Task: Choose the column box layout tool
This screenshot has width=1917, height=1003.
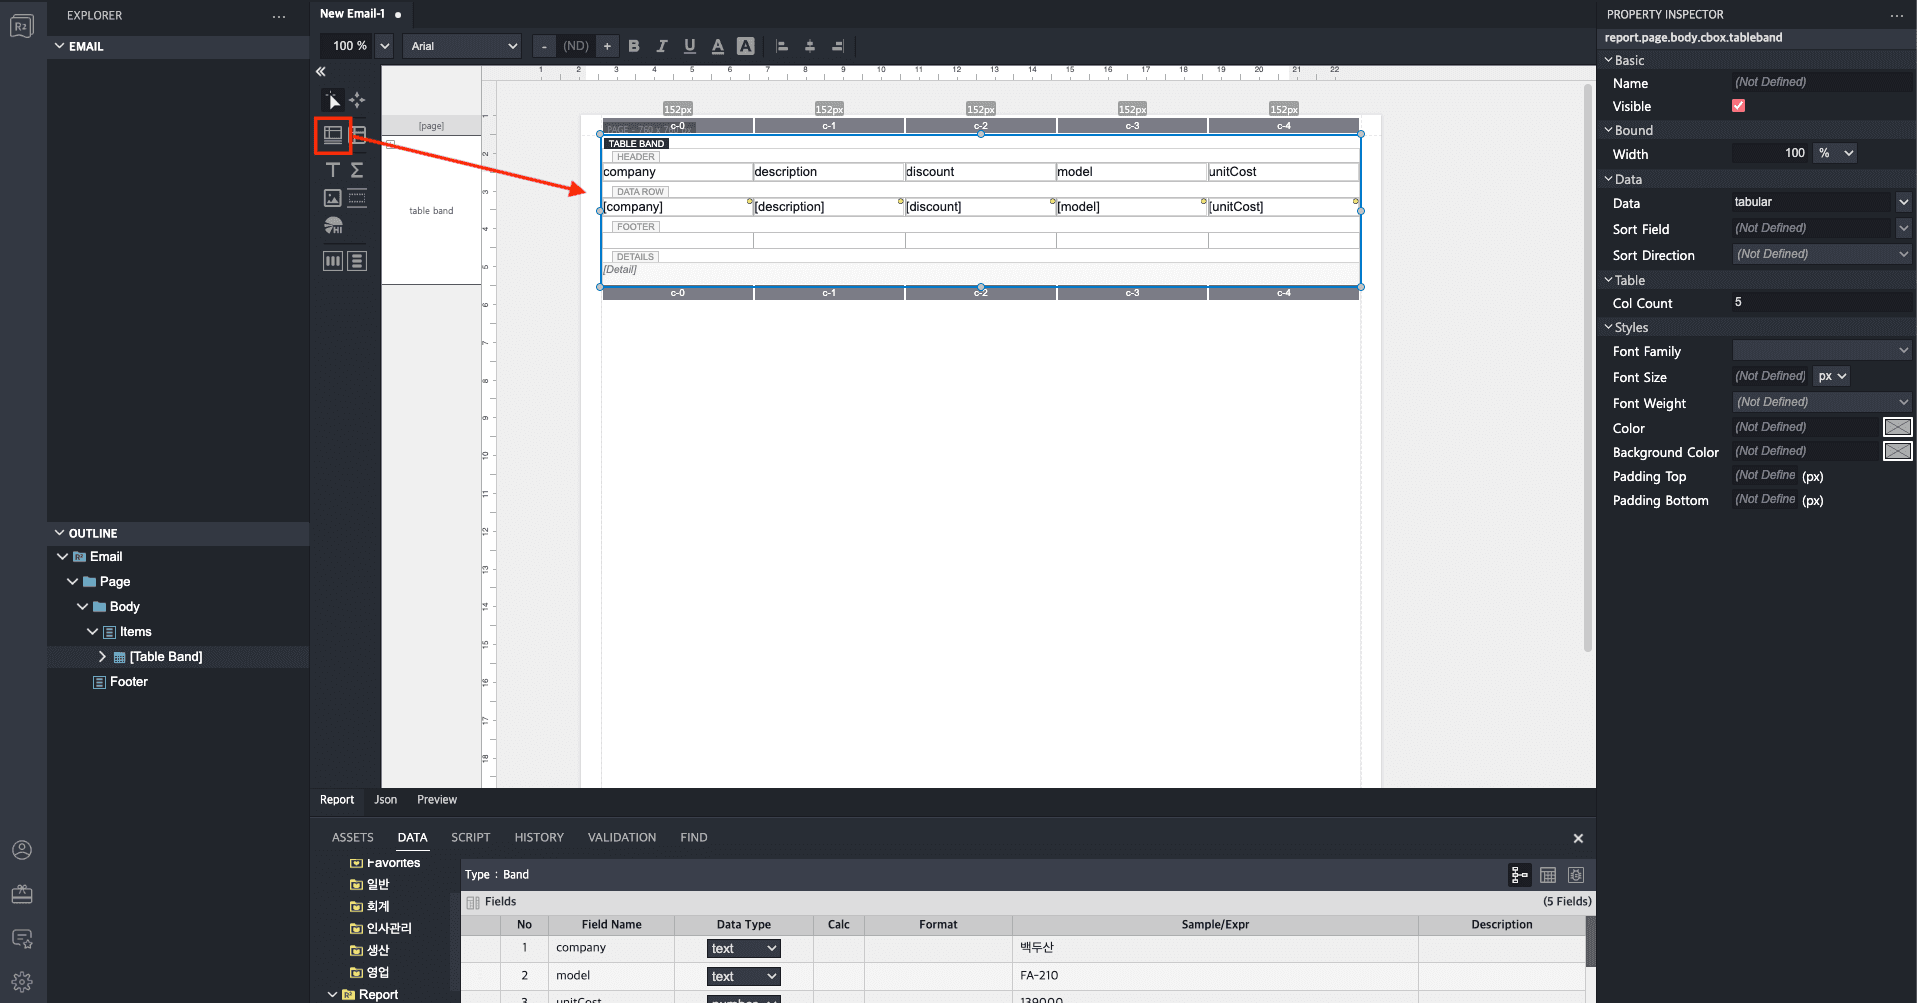Action: coord(333,261)
